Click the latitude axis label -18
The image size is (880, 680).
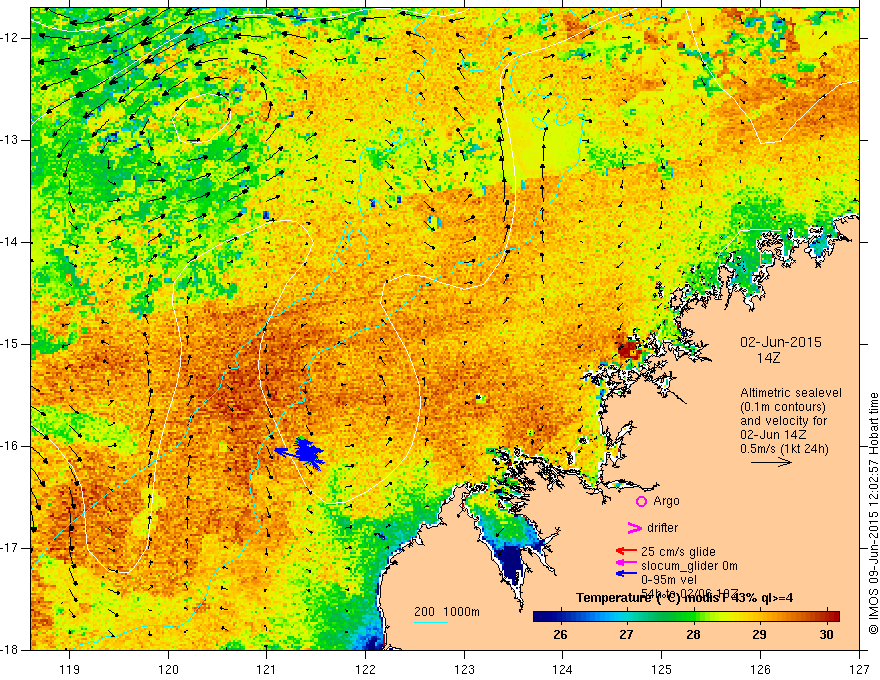[x=11, y=650]
